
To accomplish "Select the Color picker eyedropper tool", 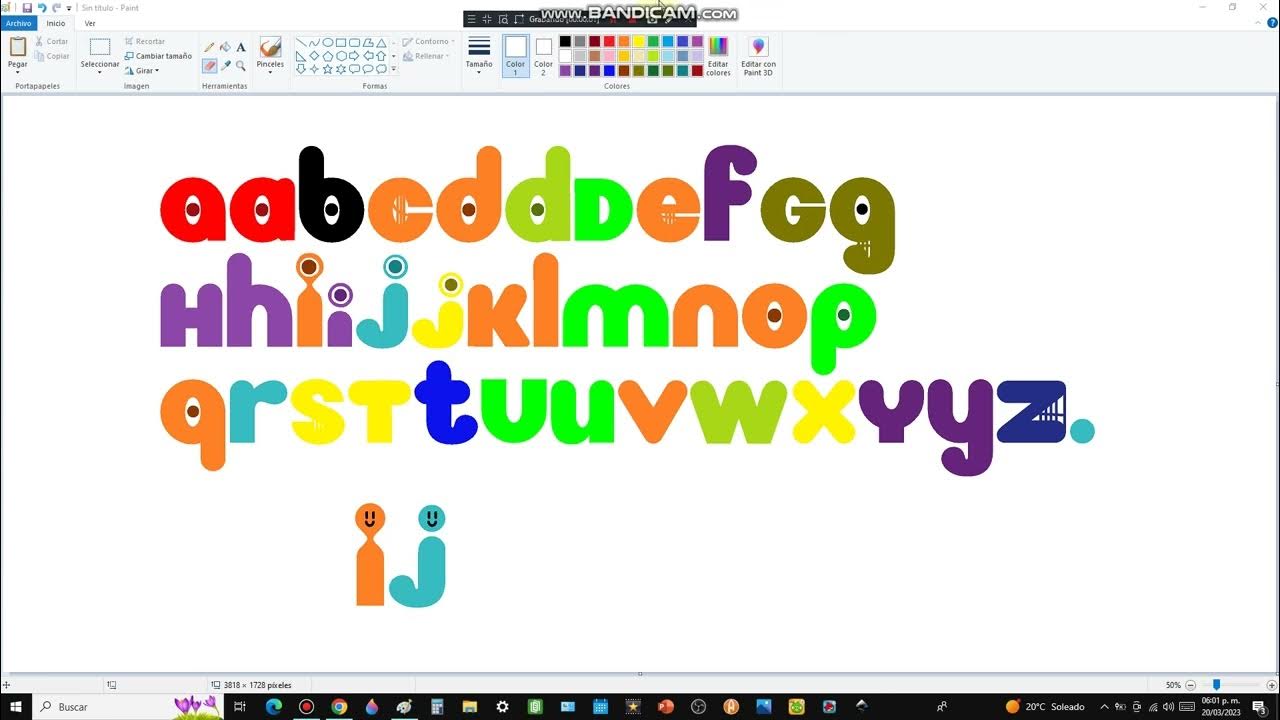I will [225, 65].
